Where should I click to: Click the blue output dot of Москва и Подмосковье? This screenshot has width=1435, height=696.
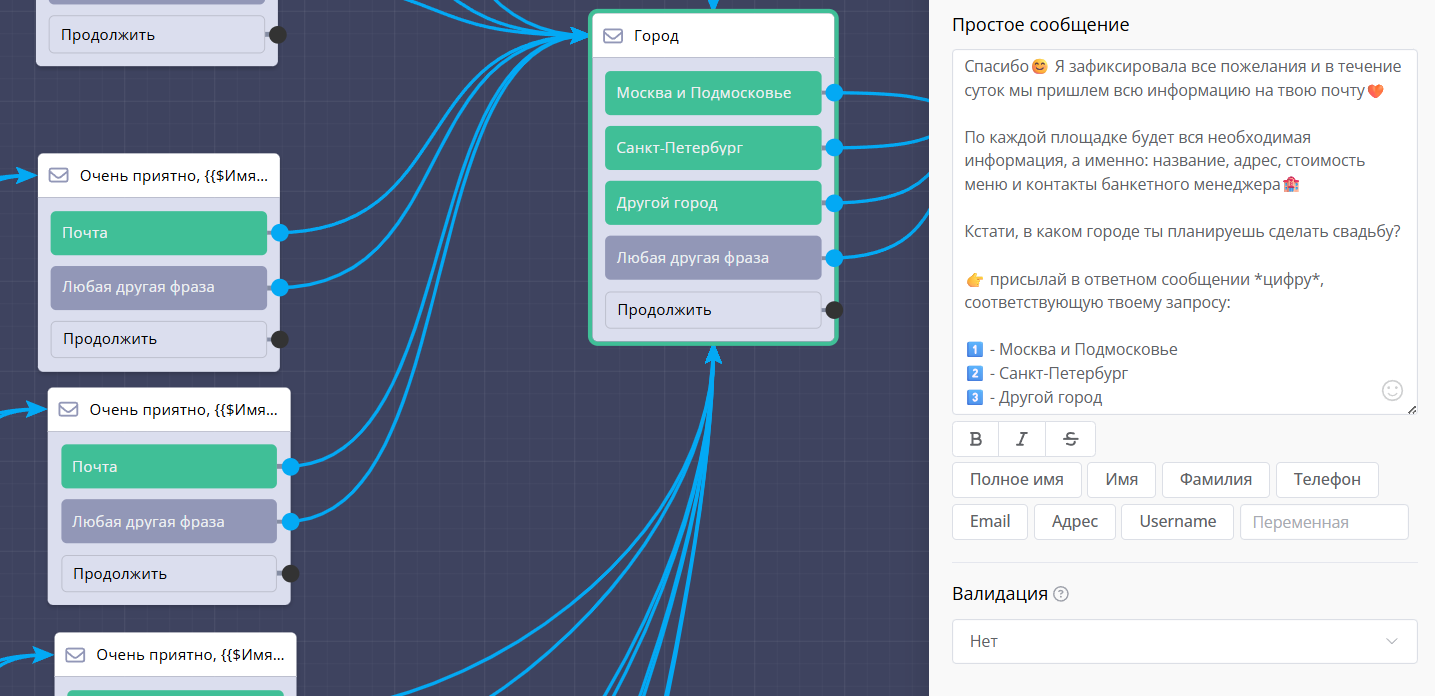click(x=833, y=93)
